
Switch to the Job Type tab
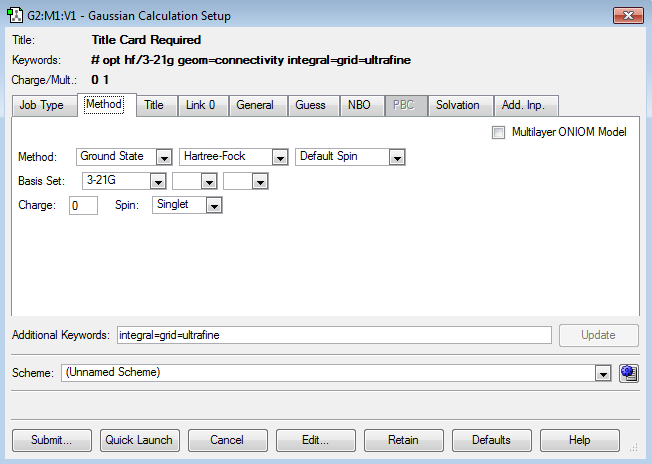point(42,105)
